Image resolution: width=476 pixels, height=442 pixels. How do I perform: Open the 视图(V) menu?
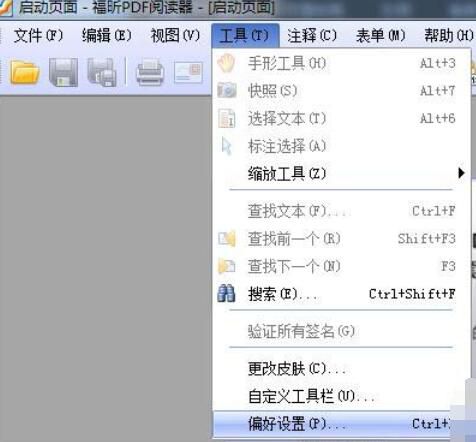(x=175, y=35)
